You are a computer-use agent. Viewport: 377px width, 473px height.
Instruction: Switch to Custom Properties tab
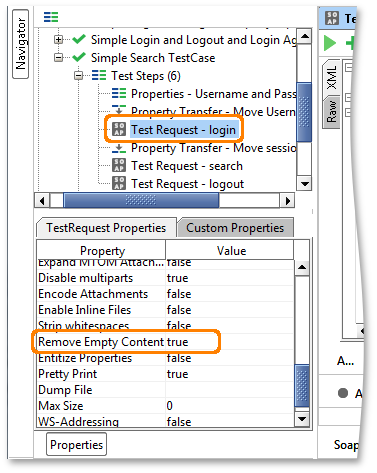coord(235,228)
